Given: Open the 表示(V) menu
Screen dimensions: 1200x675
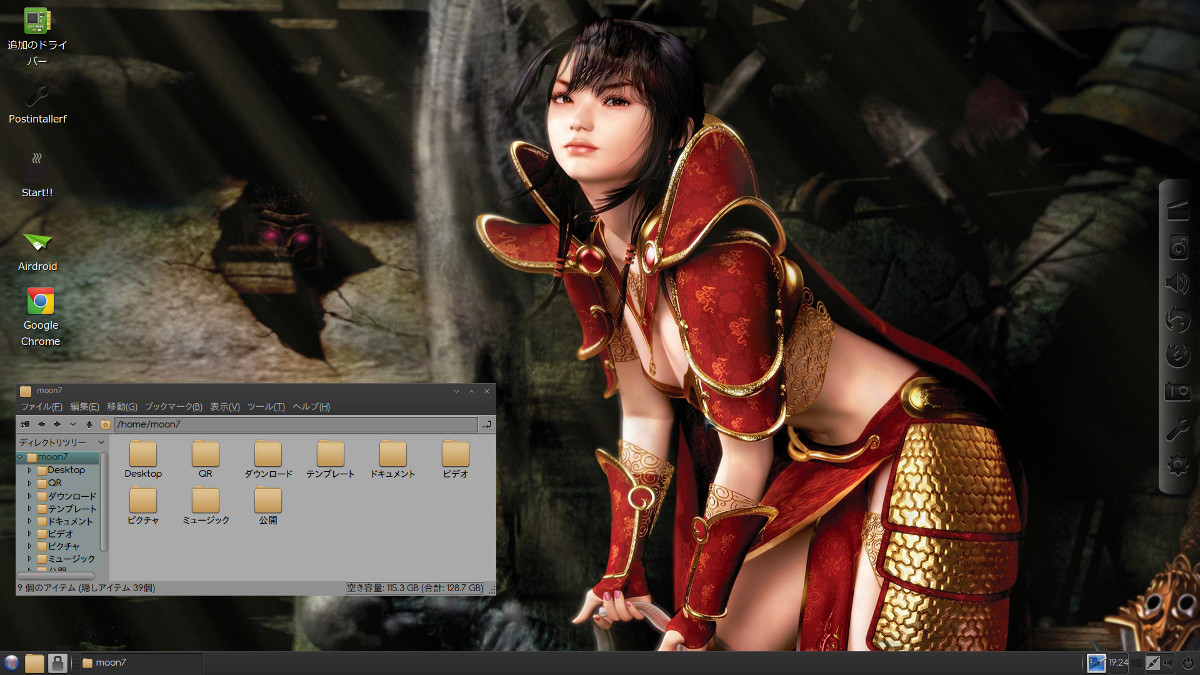Looking at the screenshot, I should pyautogui.click(x=225, y=407).
